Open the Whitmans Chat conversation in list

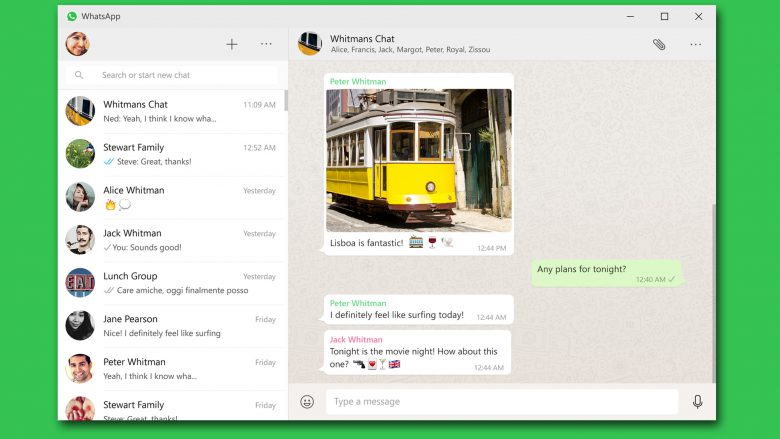coord(172,111)
